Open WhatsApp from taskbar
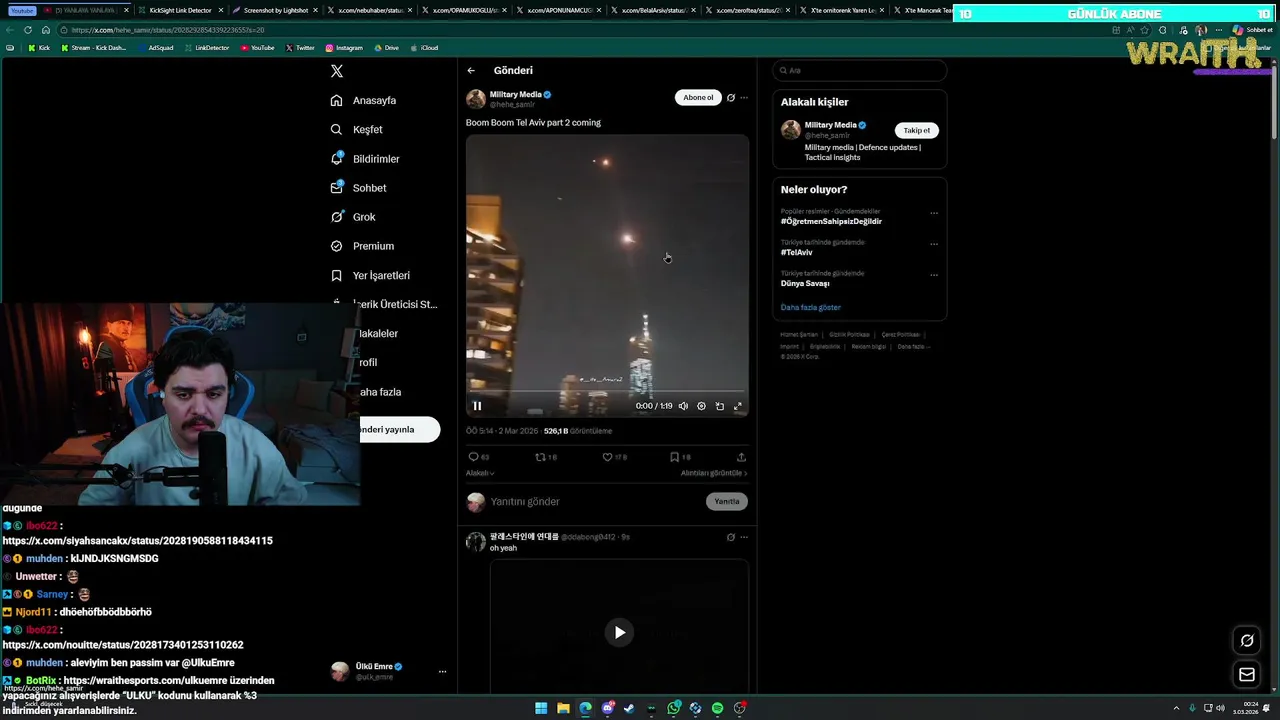The image size is (1280, 720). [674, 708]
